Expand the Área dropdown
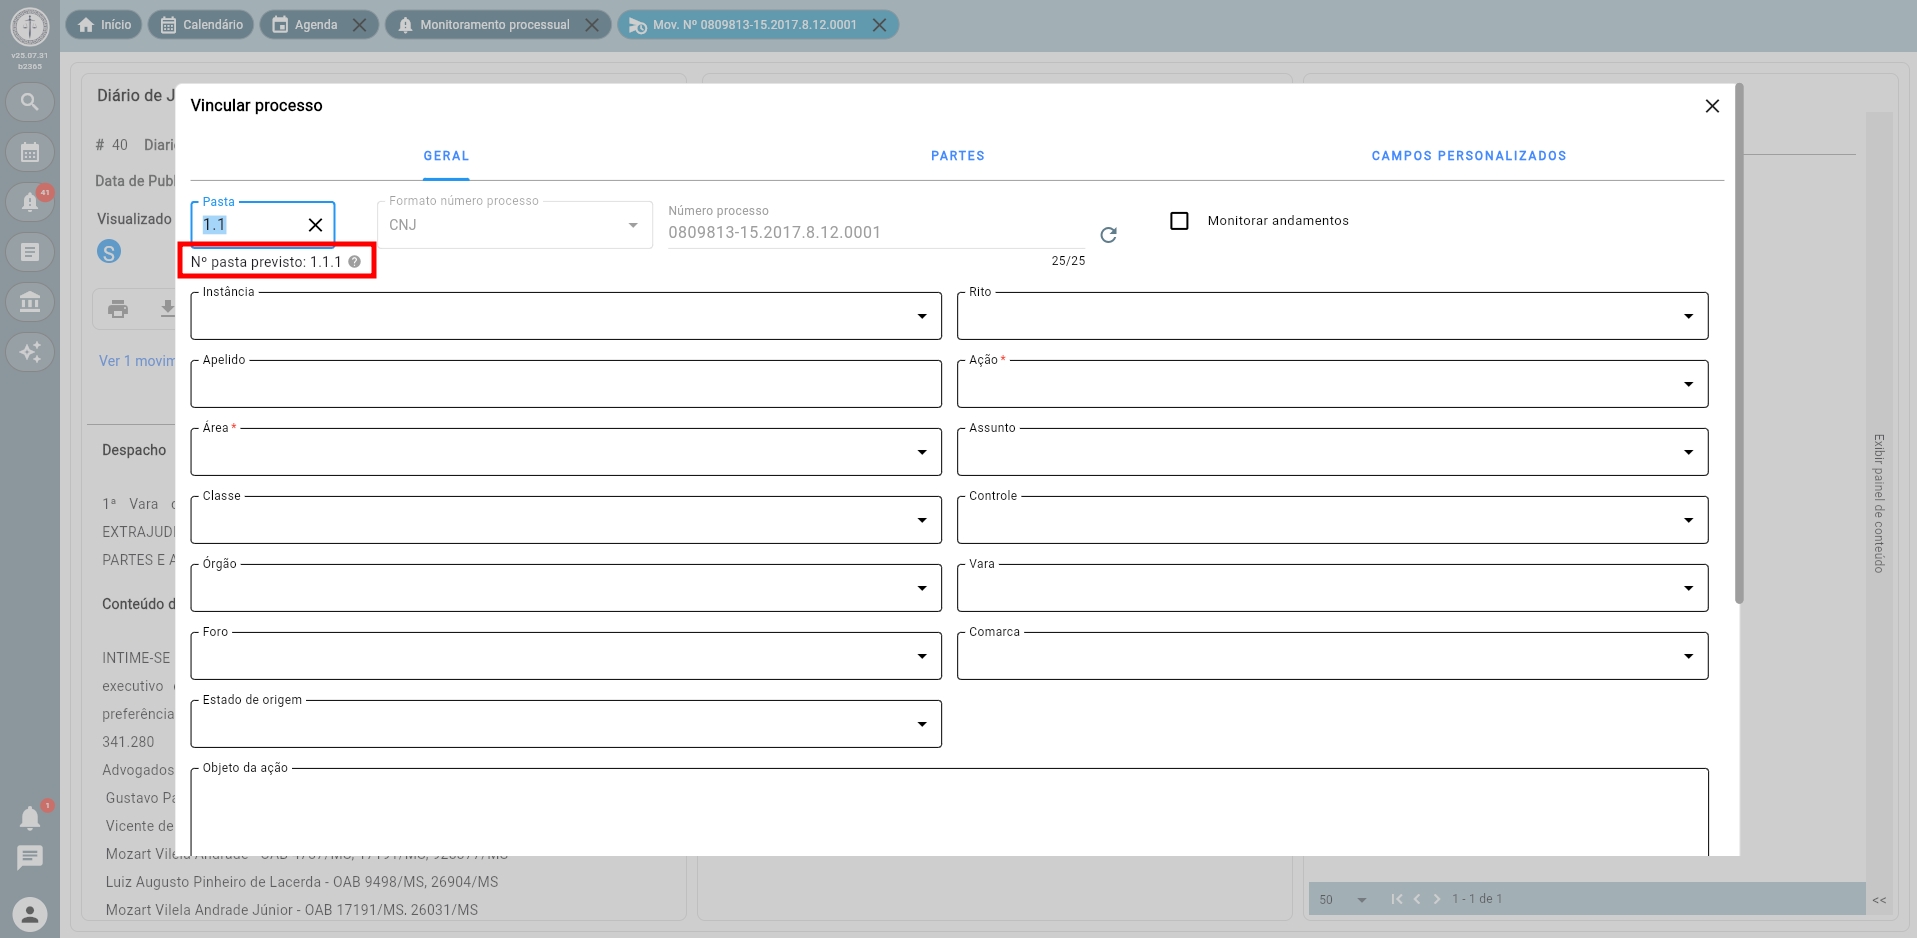Viewport: 1917px width, 938px height. (921, 453)
